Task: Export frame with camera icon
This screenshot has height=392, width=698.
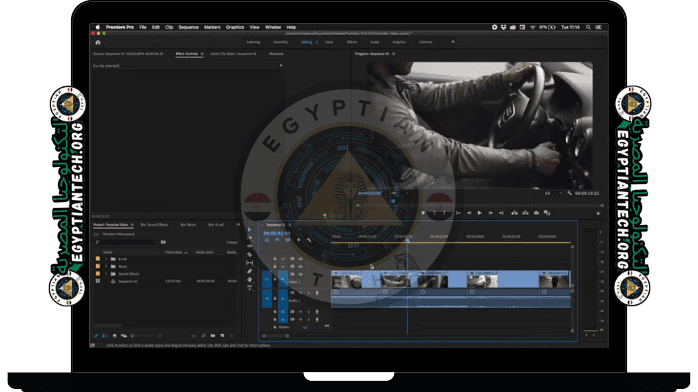Action: coord(536,213)
